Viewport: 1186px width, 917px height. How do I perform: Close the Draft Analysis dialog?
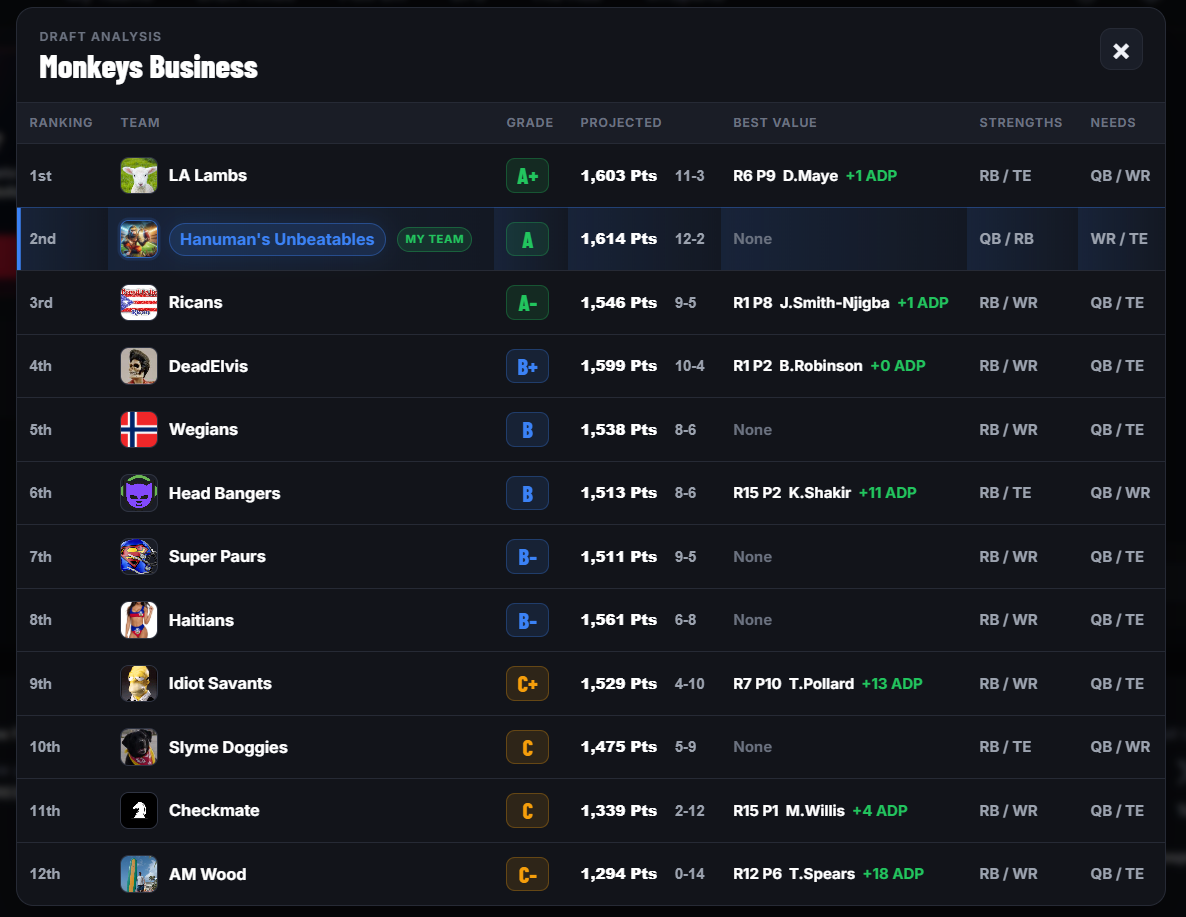[x=1121, y=50]
